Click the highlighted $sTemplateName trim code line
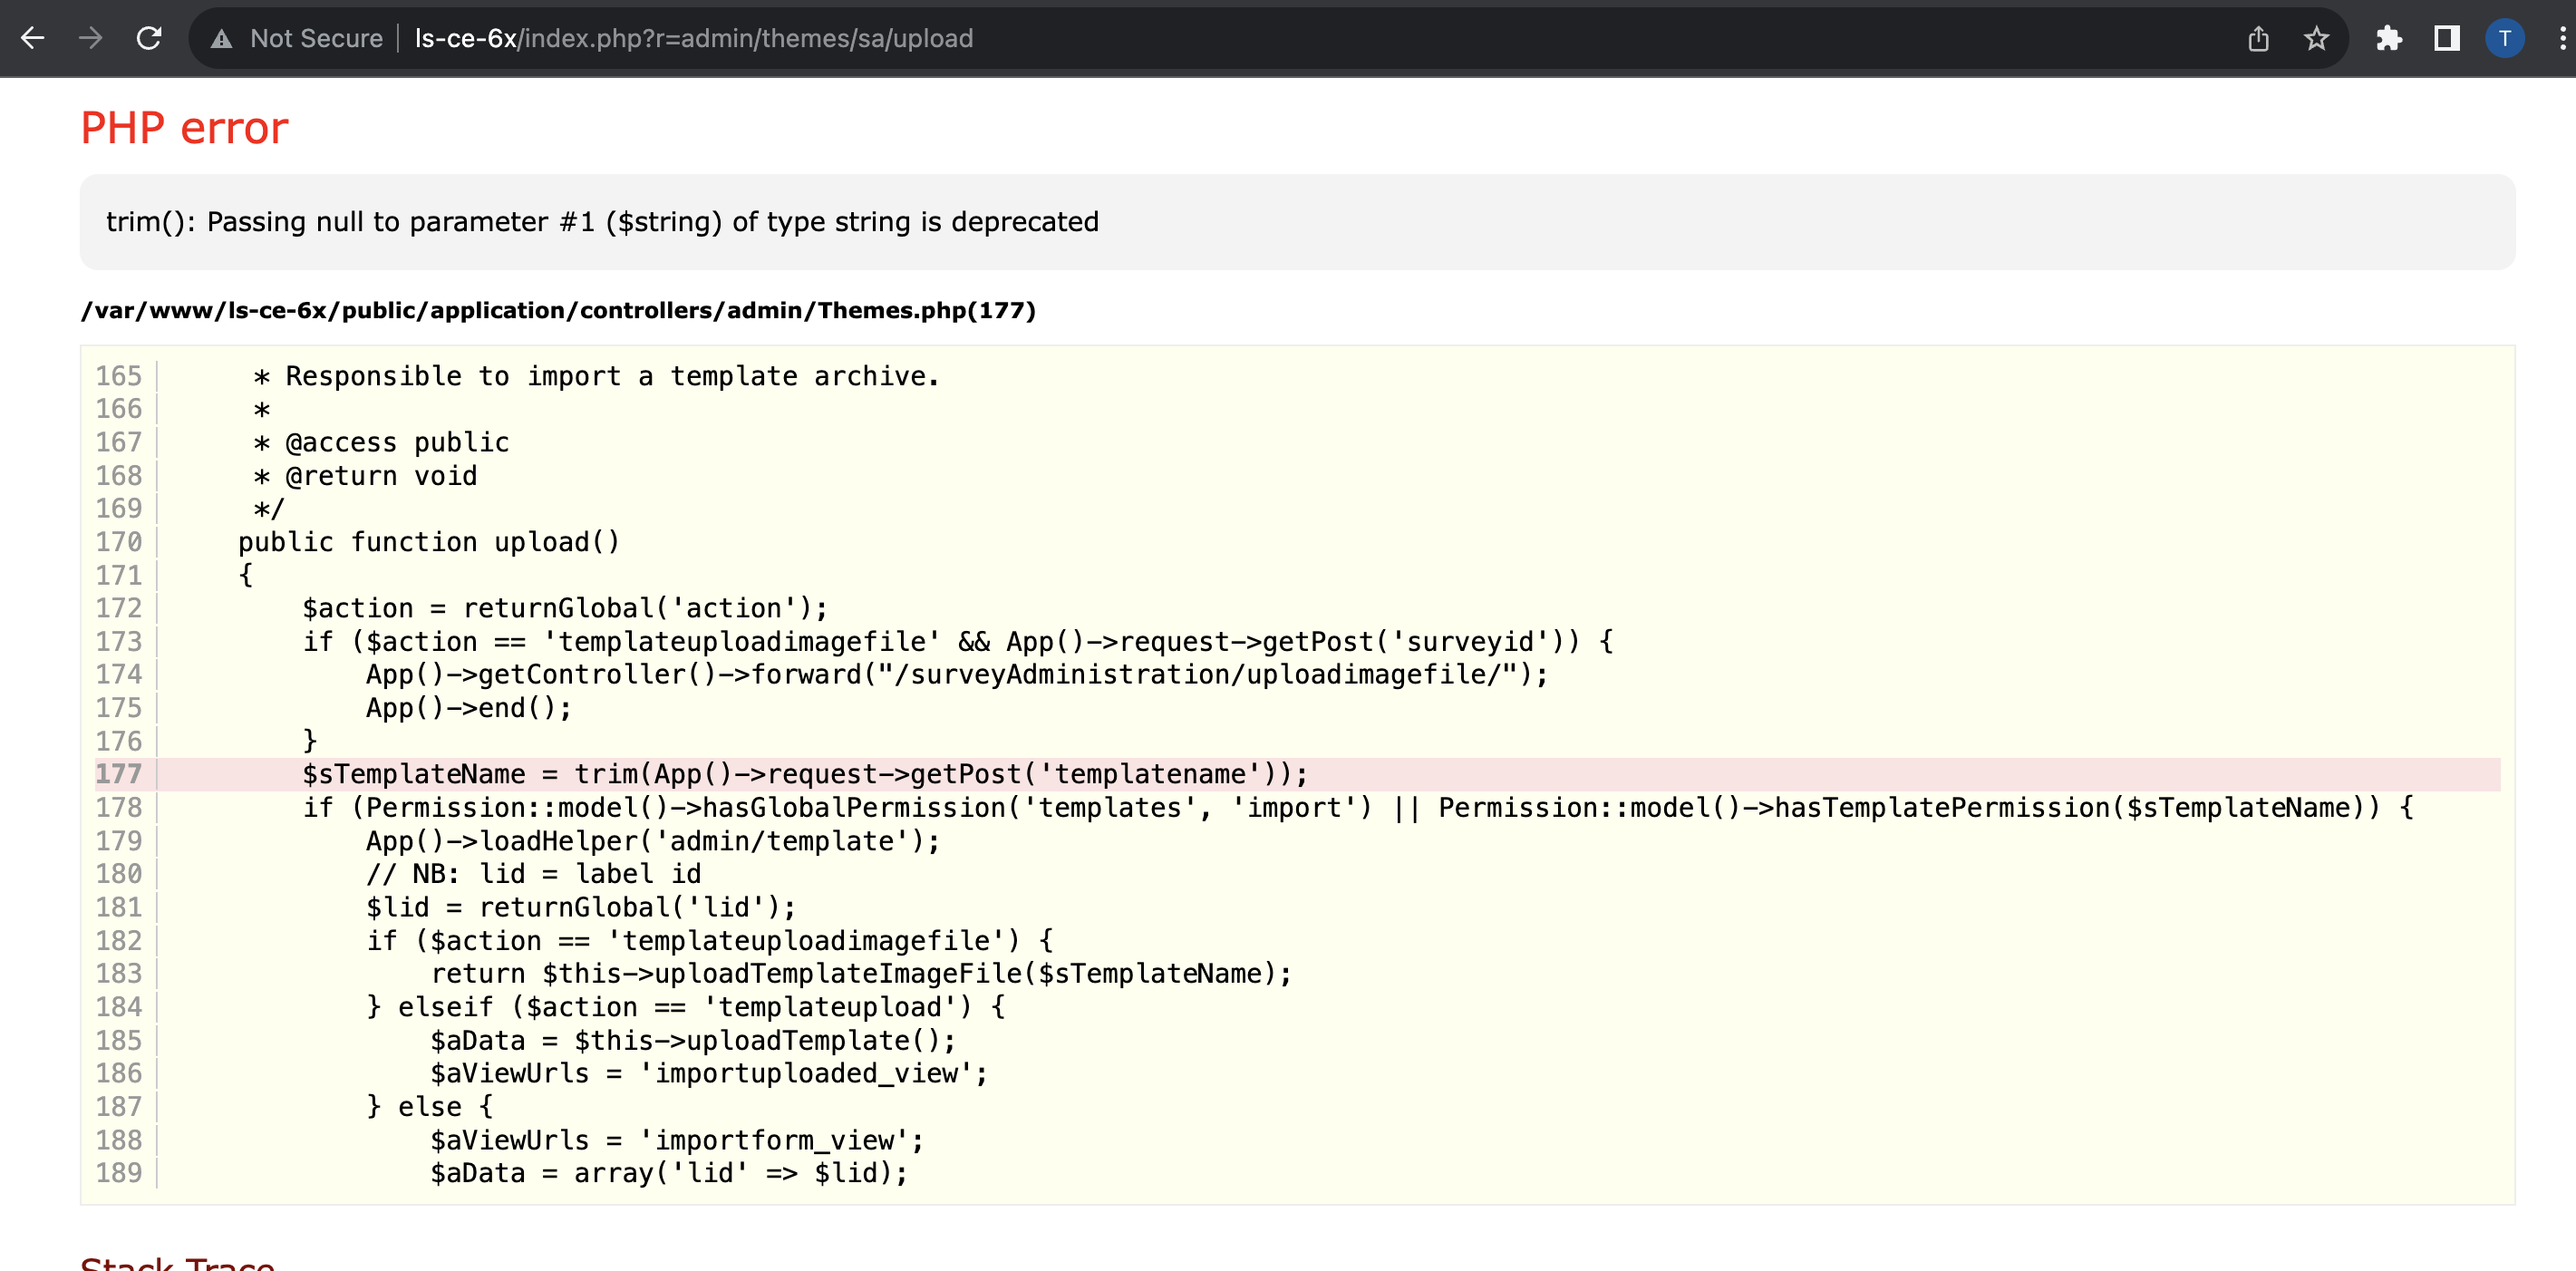Viewport: 2576px width, 1271px height. tap(804, 774)
